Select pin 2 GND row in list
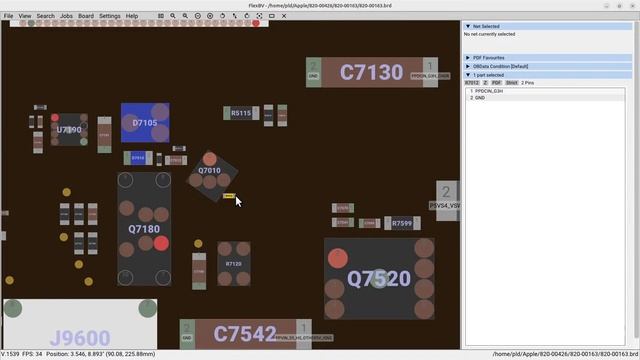 click(x=545, y=98)
